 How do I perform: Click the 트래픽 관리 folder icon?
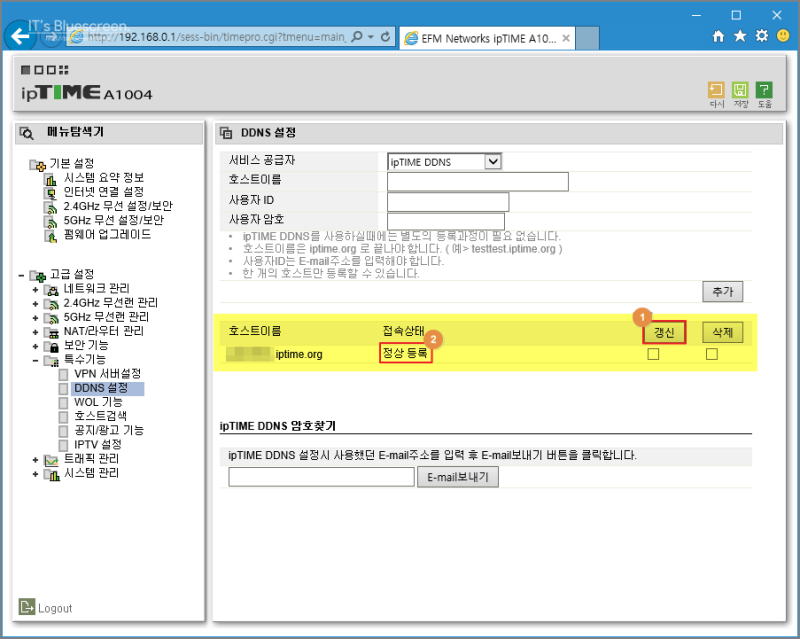pos(52,460)
